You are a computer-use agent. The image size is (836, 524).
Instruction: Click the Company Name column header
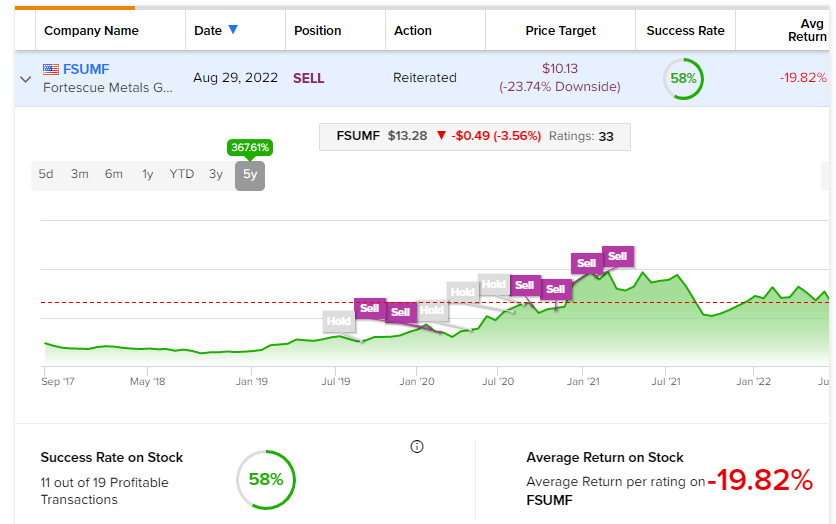92,30
